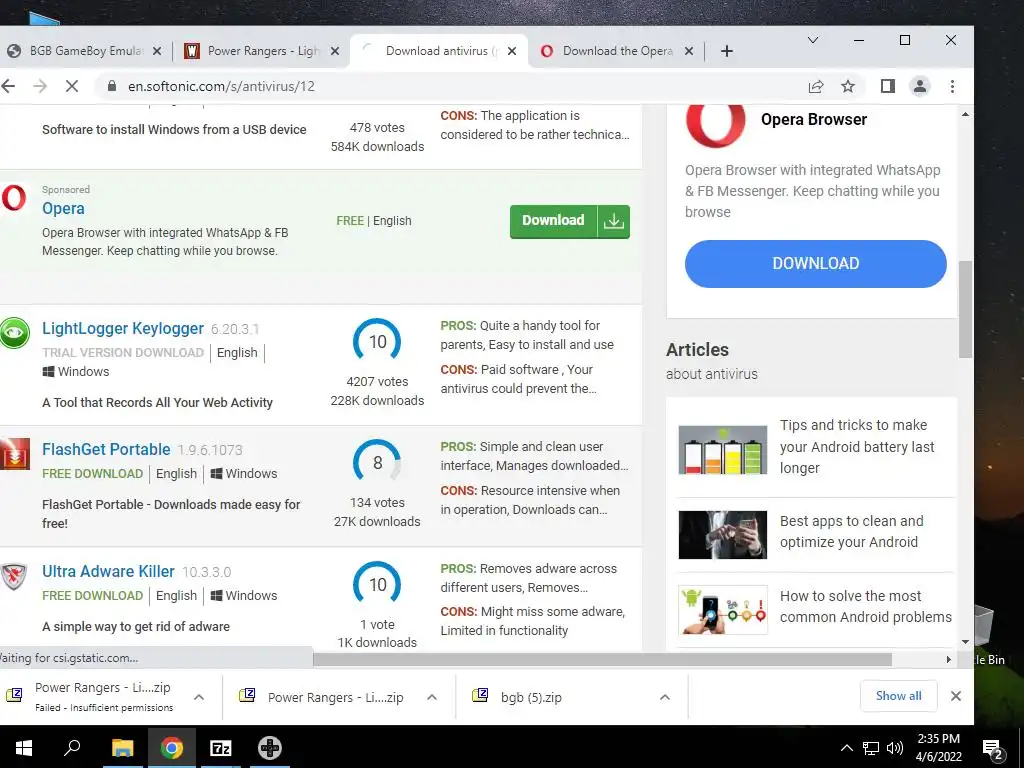
Task: Open Chrome's three-dot menu
Action: coord(952,86)
